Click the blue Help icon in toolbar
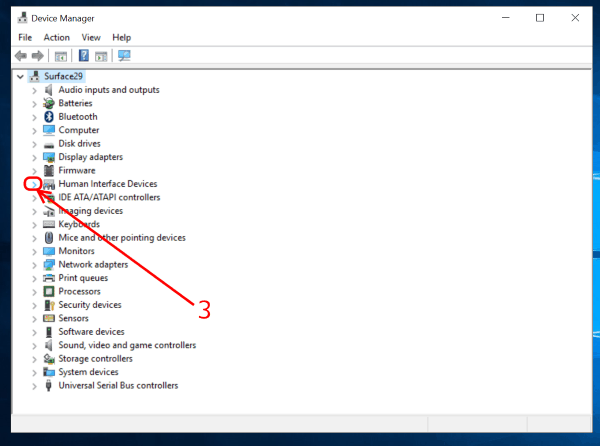This screenshot has width=600, height=446. click(x=84, y=56)
